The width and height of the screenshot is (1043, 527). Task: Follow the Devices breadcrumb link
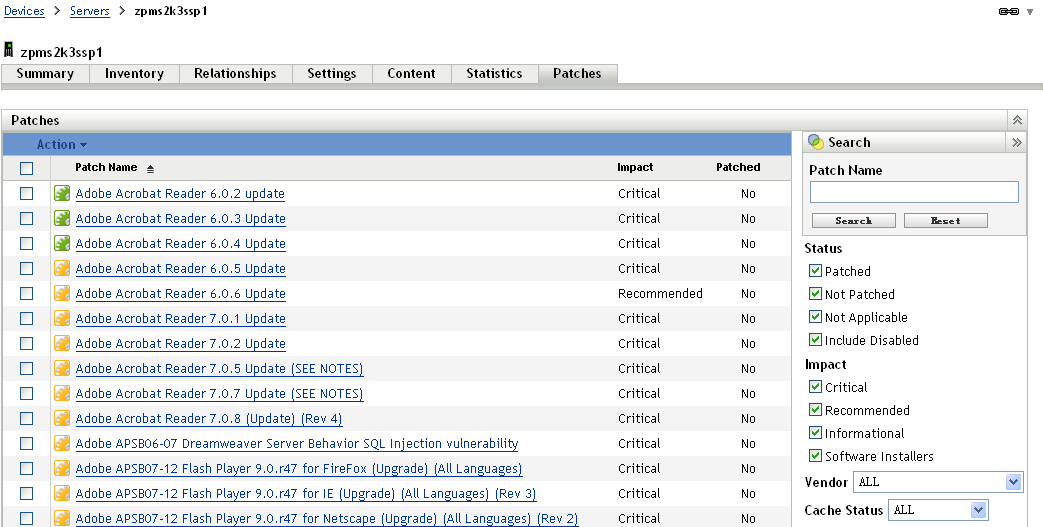(x=25, y=11)
